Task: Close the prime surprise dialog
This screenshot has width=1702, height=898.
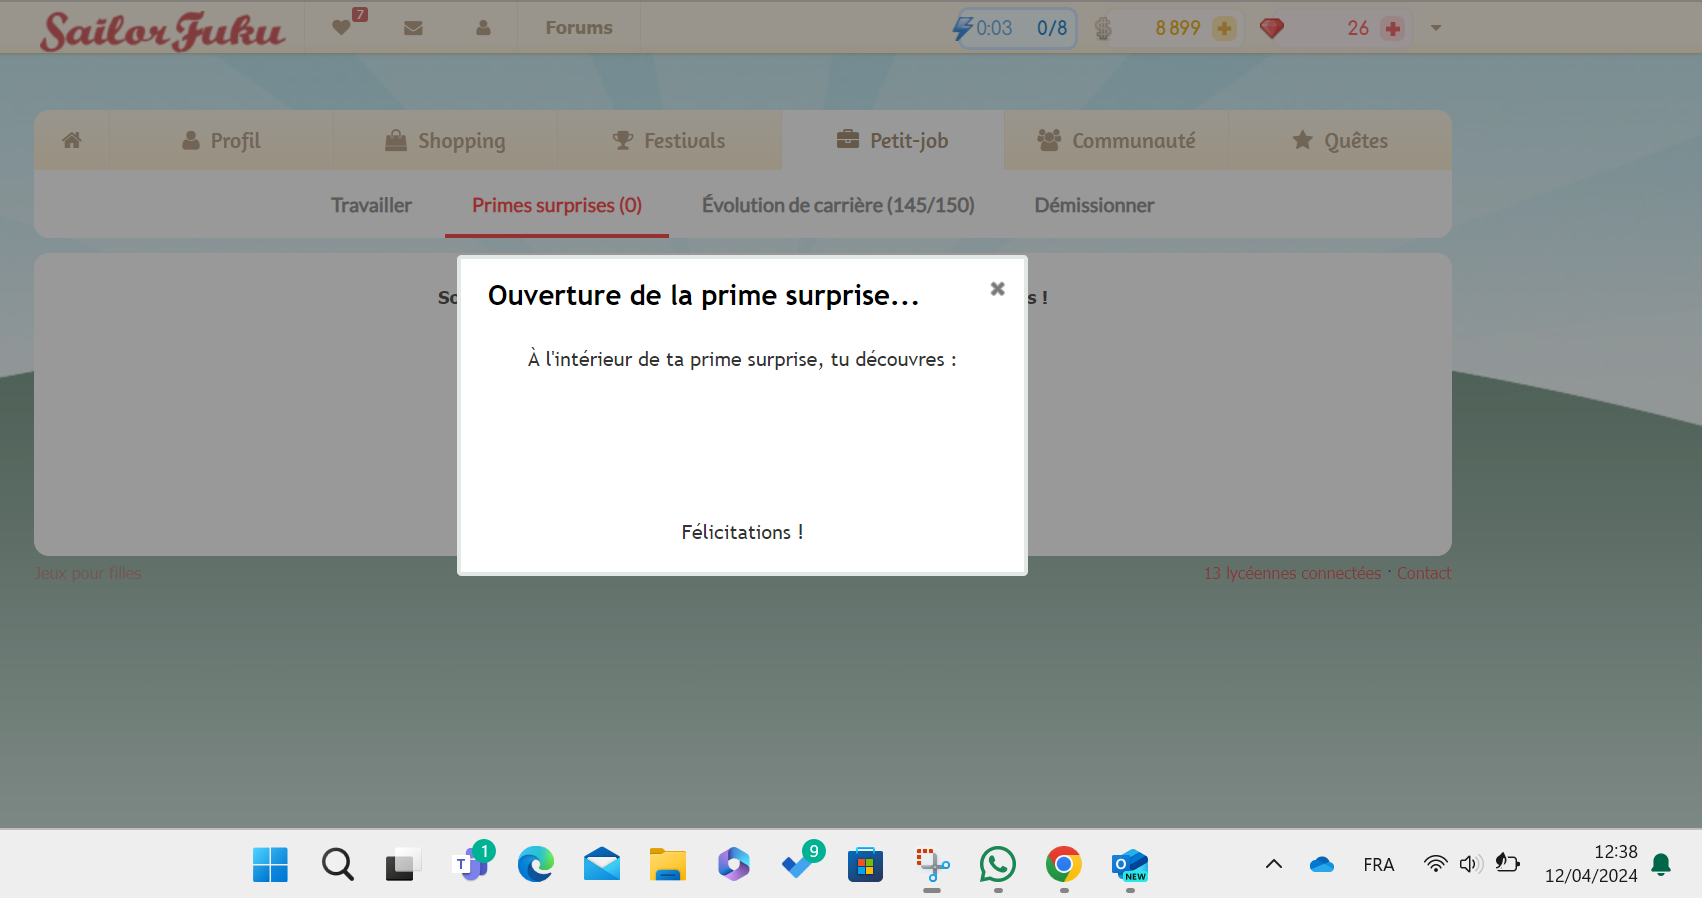Action: pyautogui.click(x=997, y=289)
